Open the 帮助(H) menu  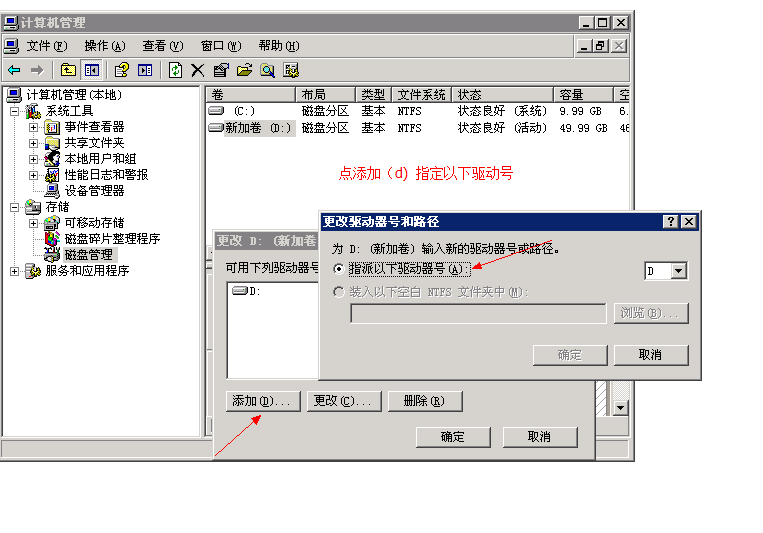279,46
